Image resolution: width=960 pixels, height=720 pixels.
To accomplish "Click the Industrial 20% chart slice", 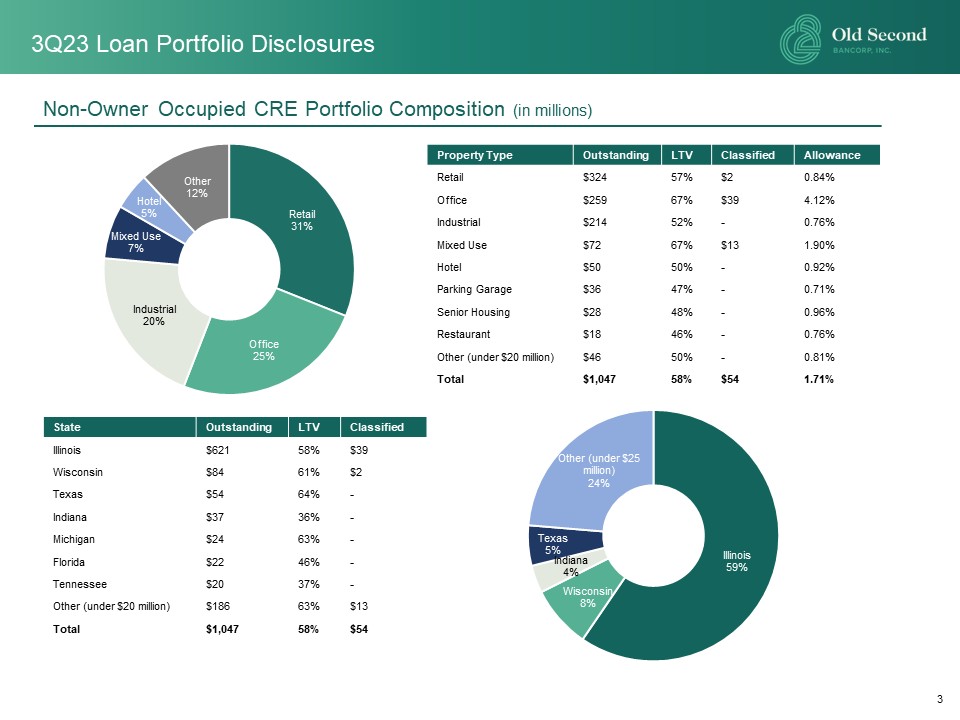I will pos(154,315).
